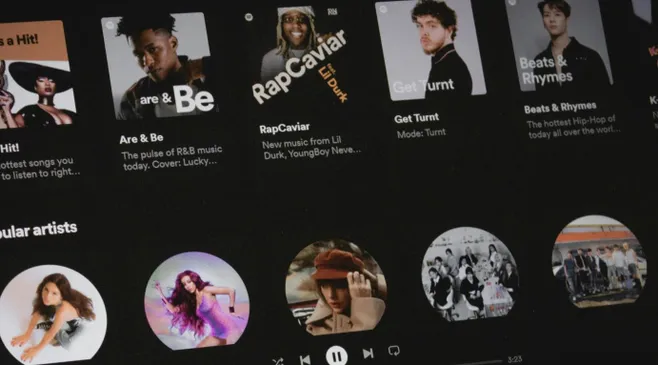658x365 pixels.
Task: Open the artist with purple hair
Action: pos(197,300)
